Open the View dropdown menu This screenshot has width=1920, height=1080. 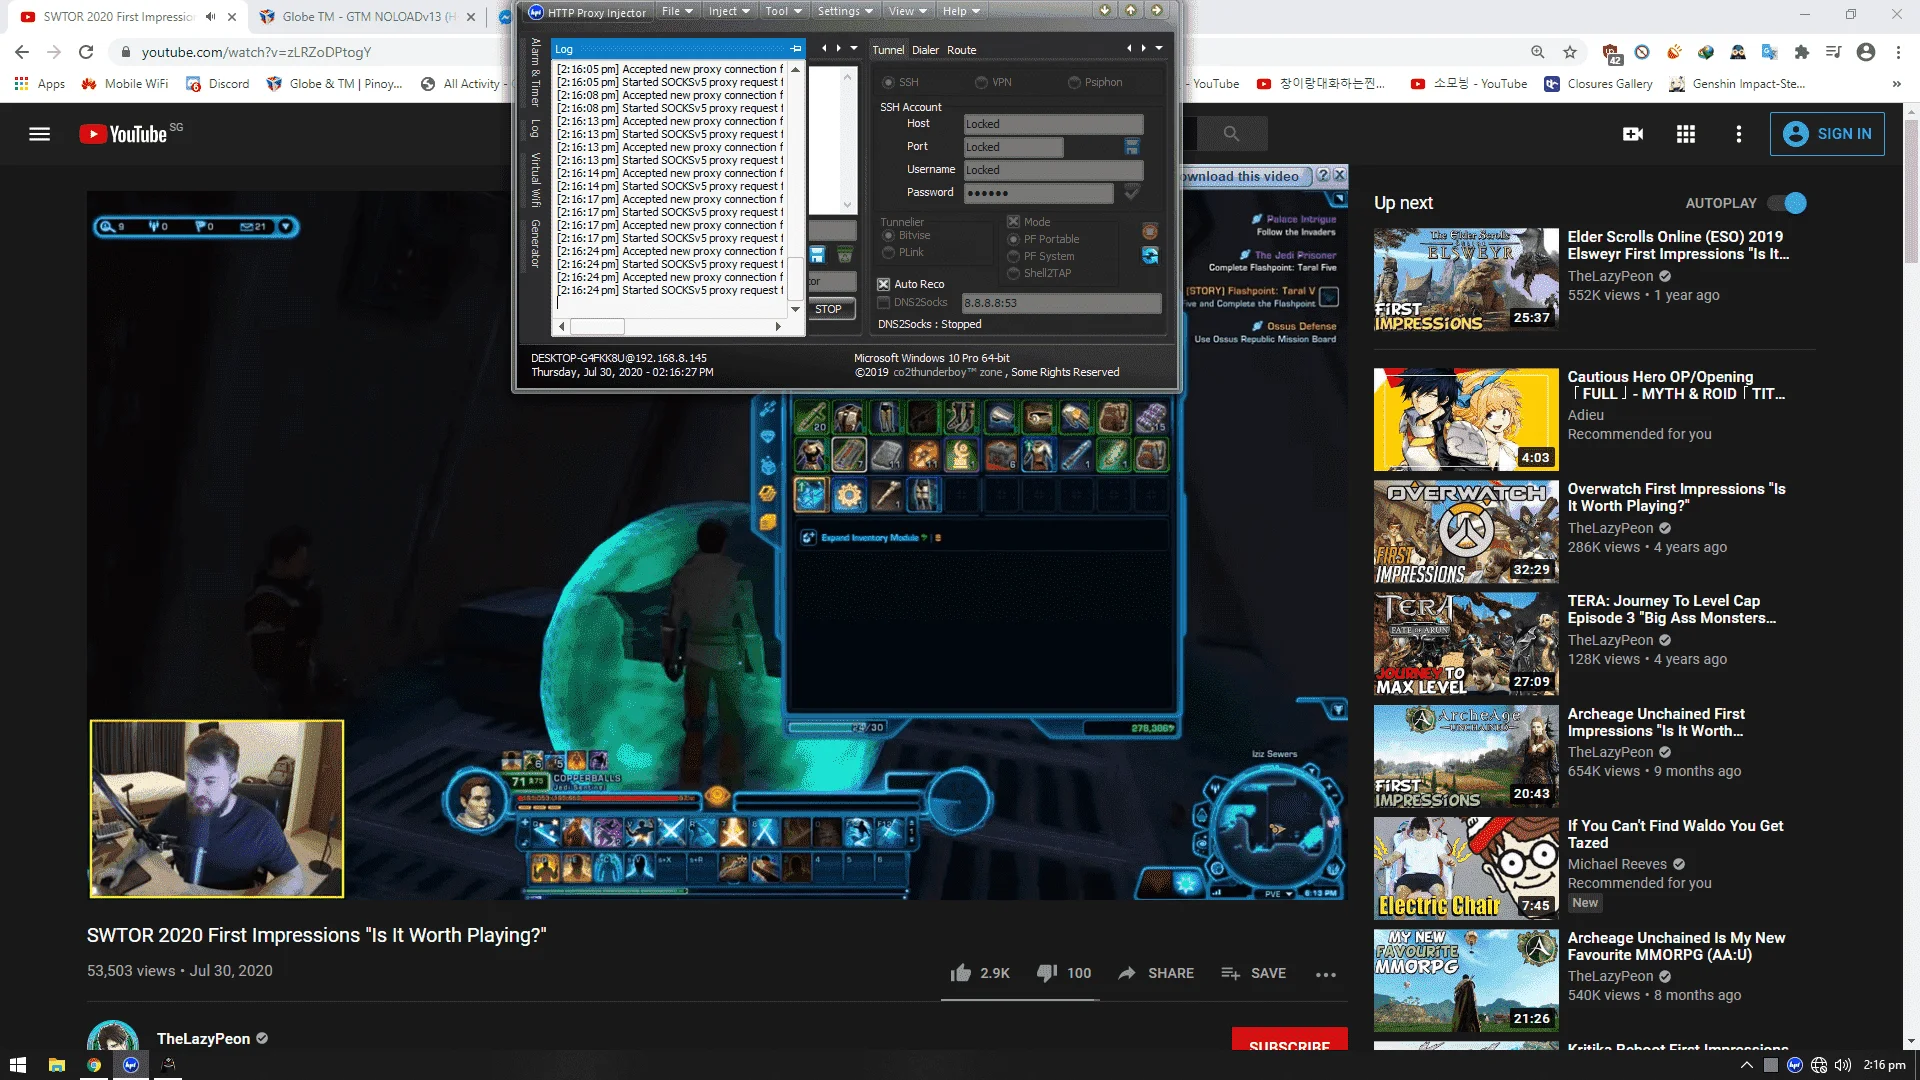point(908,12)
